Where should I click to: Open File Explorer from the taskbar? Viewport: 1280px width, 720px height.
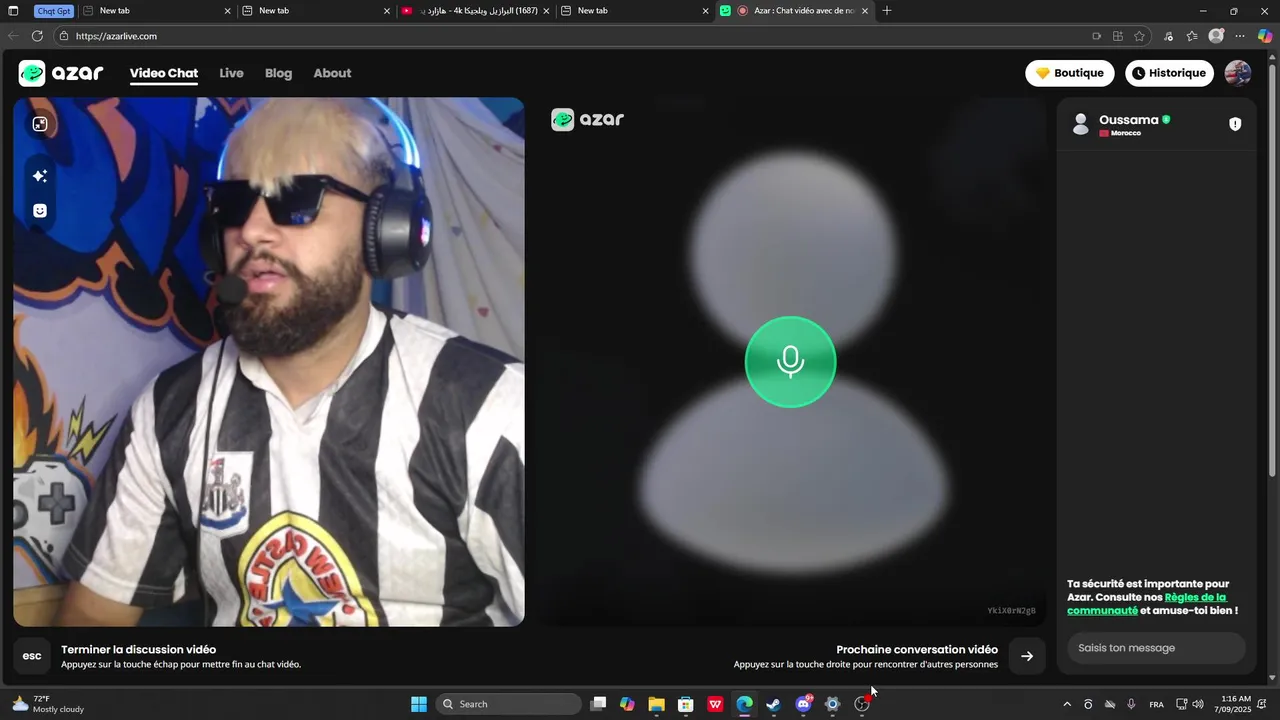point(656,704)
